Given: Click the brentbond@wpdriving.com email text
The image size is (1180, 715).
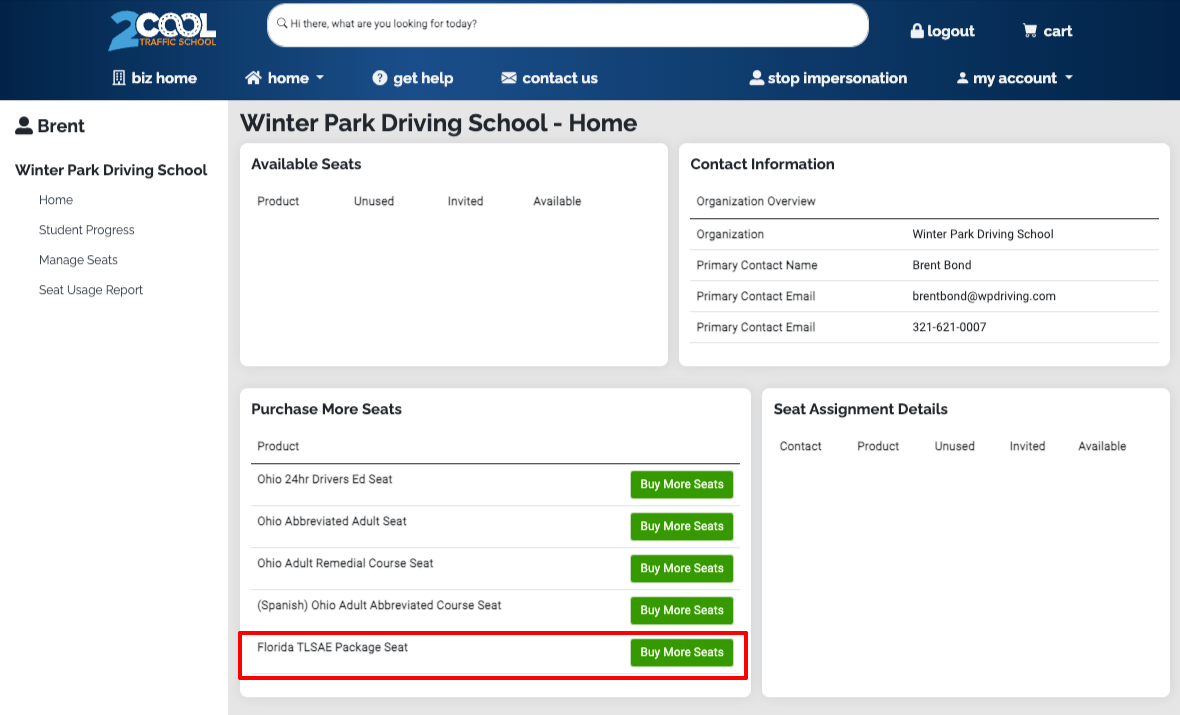Looking at the screenshot, I should pos(984,296).
